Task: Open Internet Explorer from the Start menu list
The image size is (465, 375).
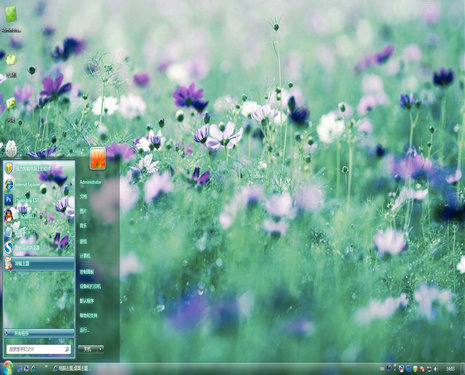Action: tap(39, 184)
